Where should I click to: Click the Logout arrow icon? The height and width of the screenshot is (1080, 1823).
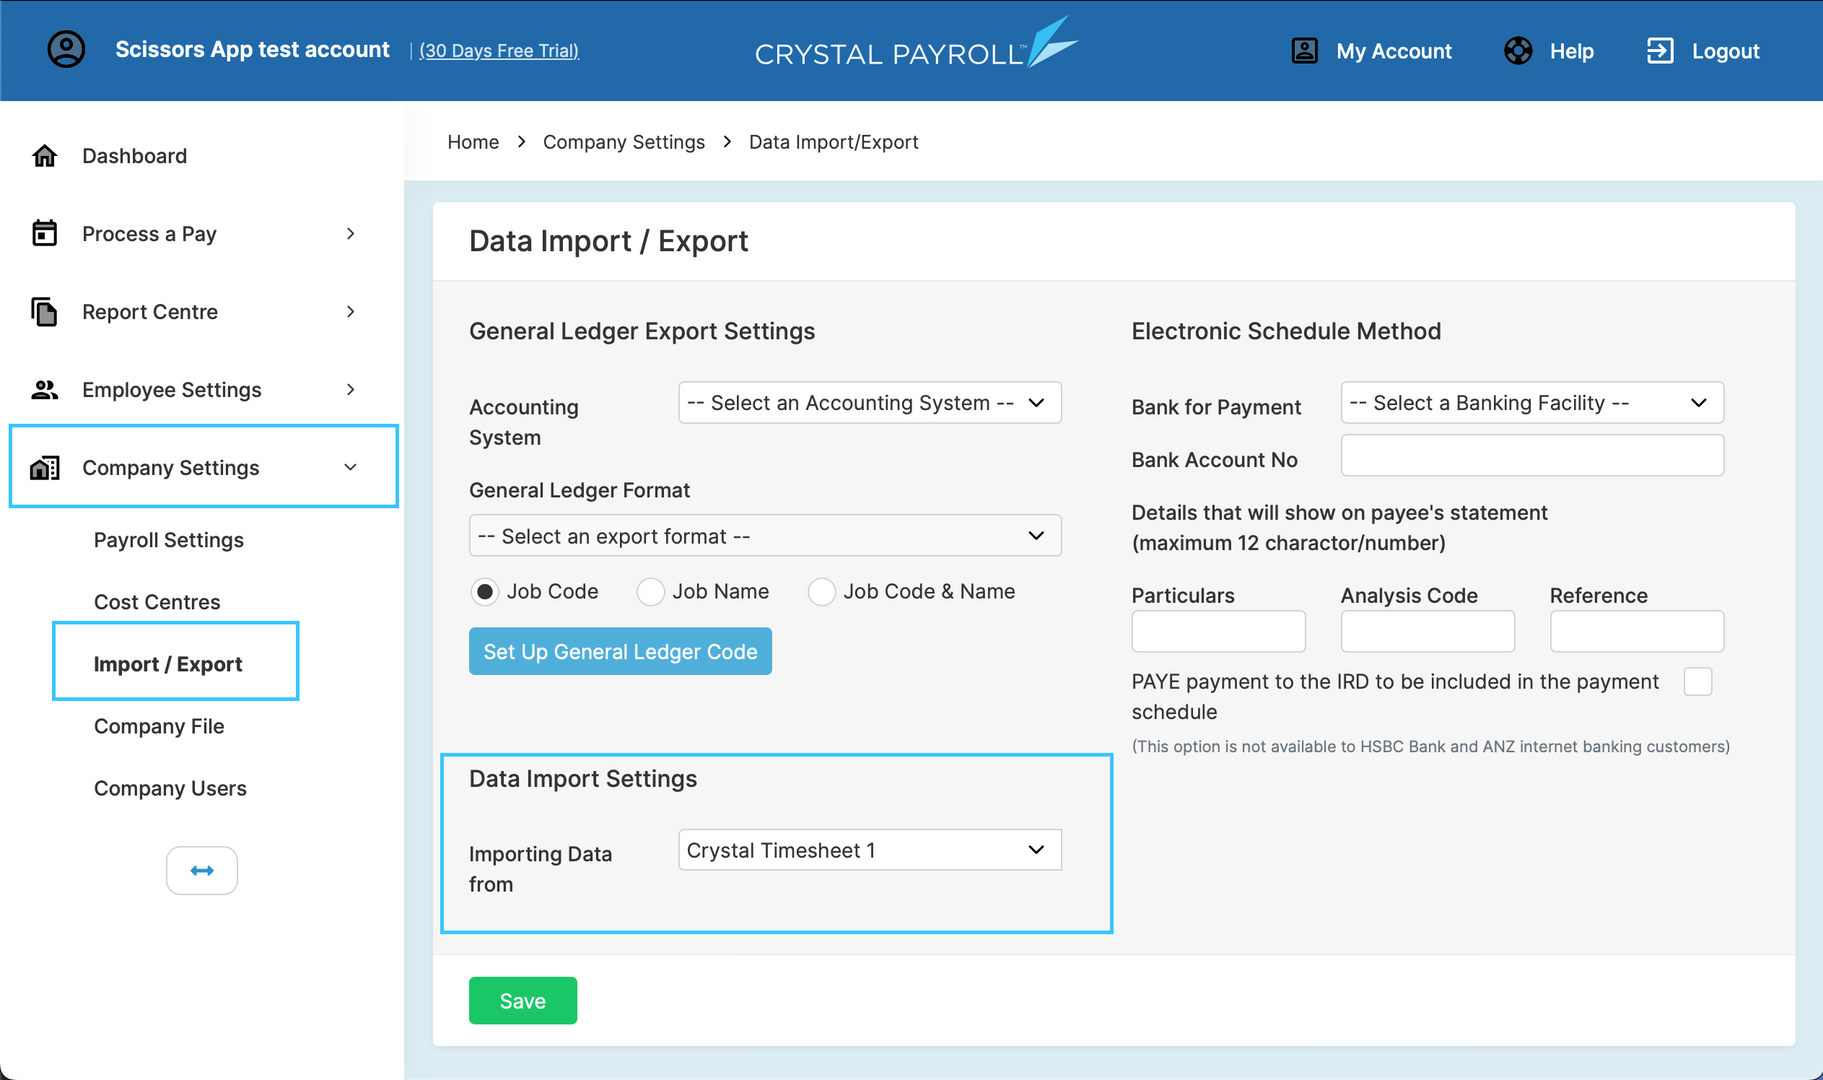[x=1660, y=51]
